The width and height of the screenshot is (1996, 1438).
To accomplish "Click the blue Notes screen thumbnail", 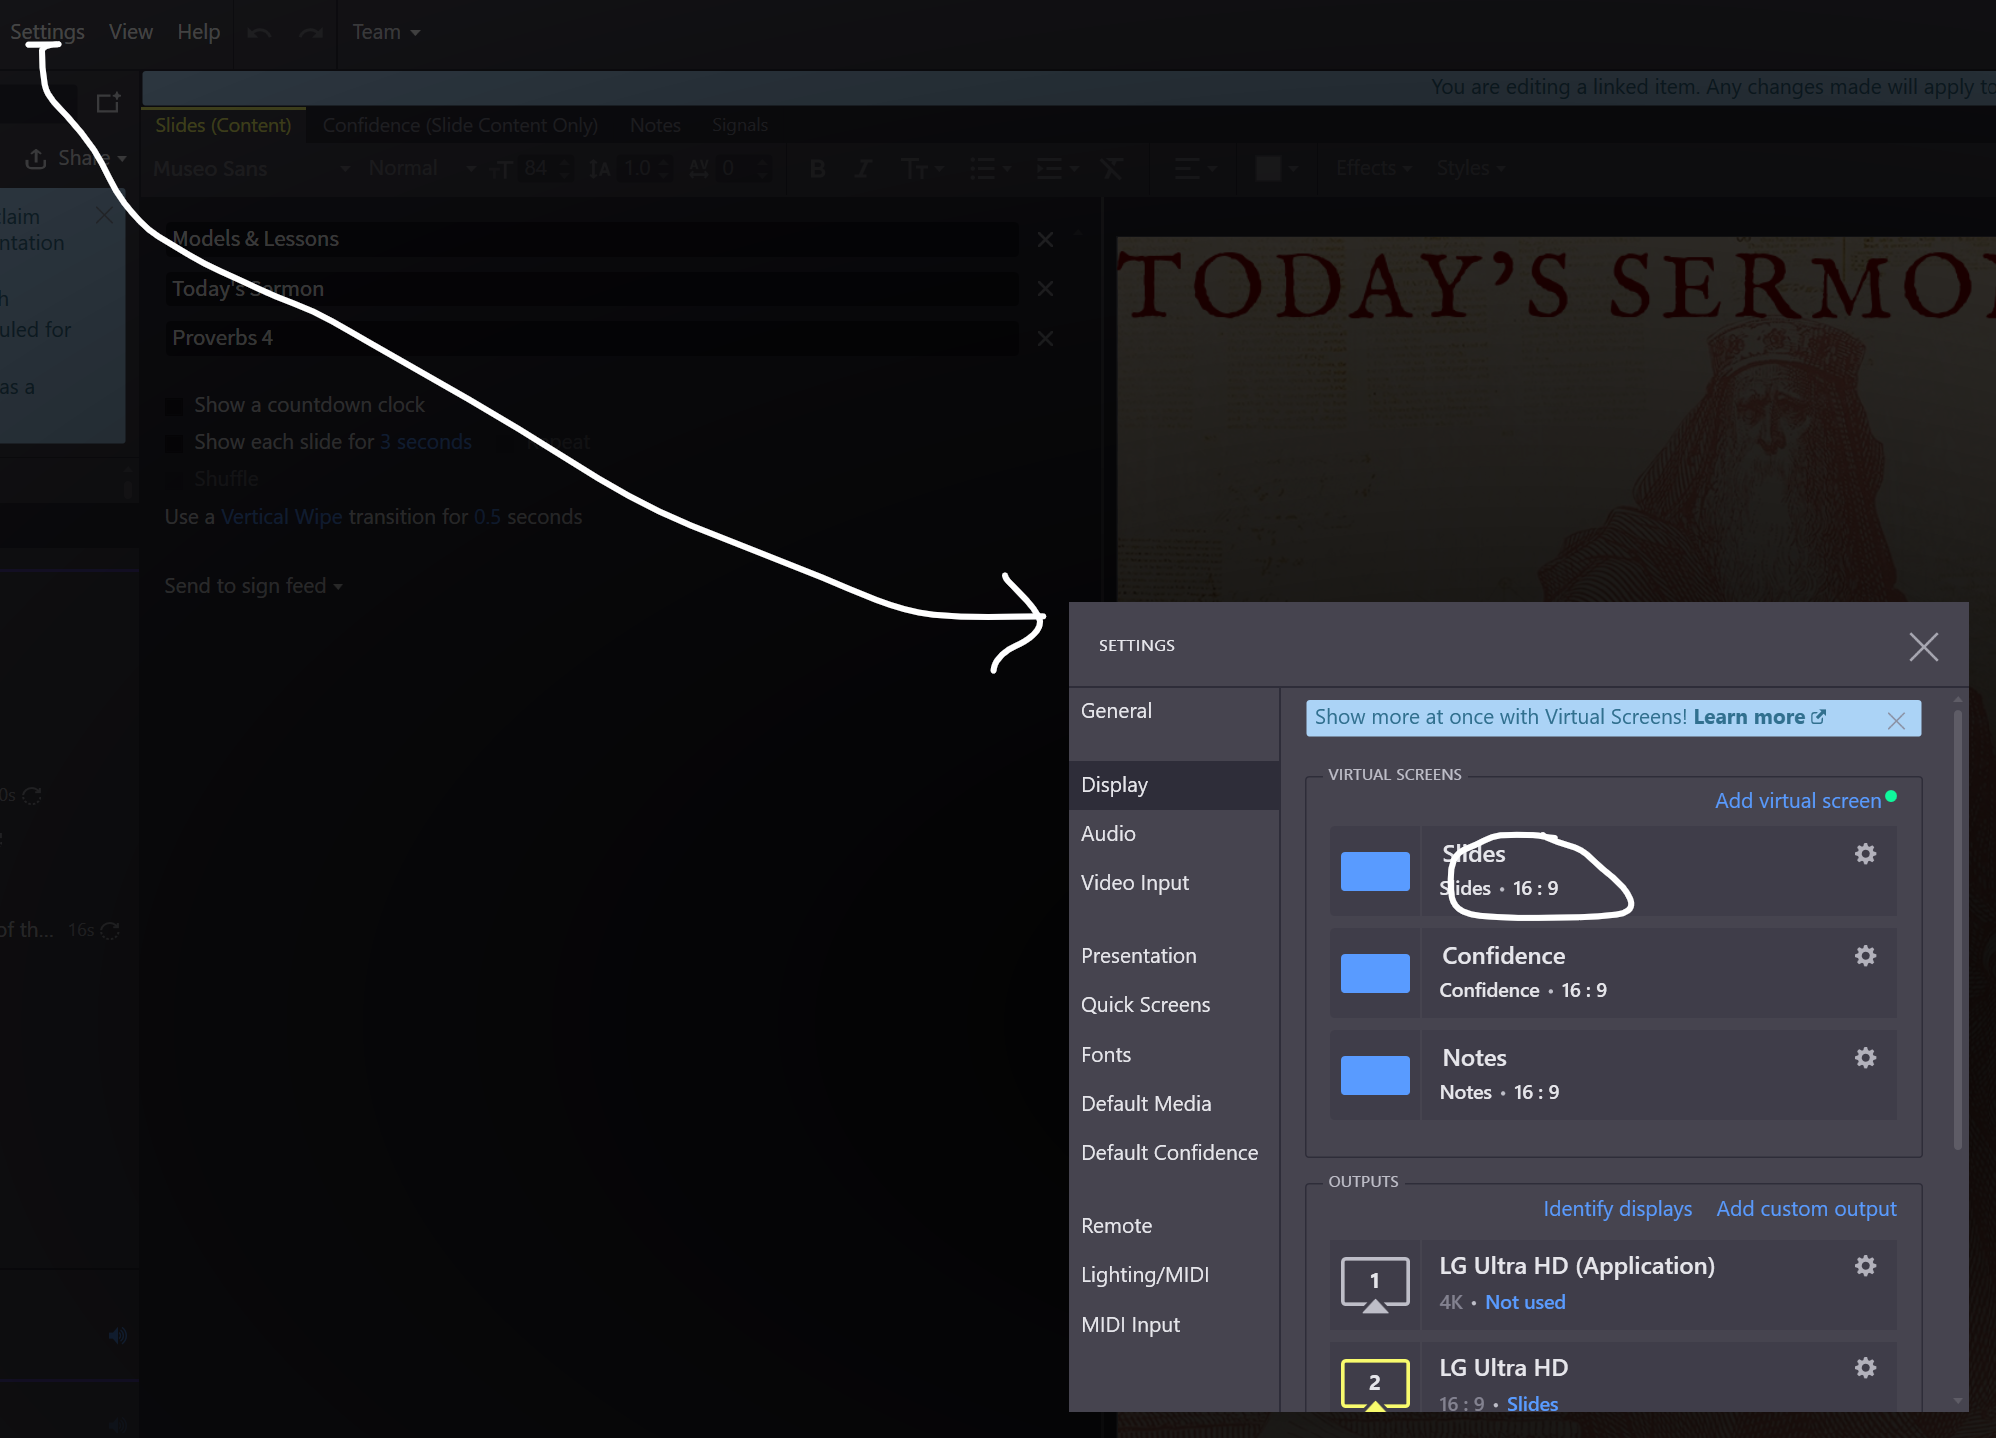I will [1375, 1076].
